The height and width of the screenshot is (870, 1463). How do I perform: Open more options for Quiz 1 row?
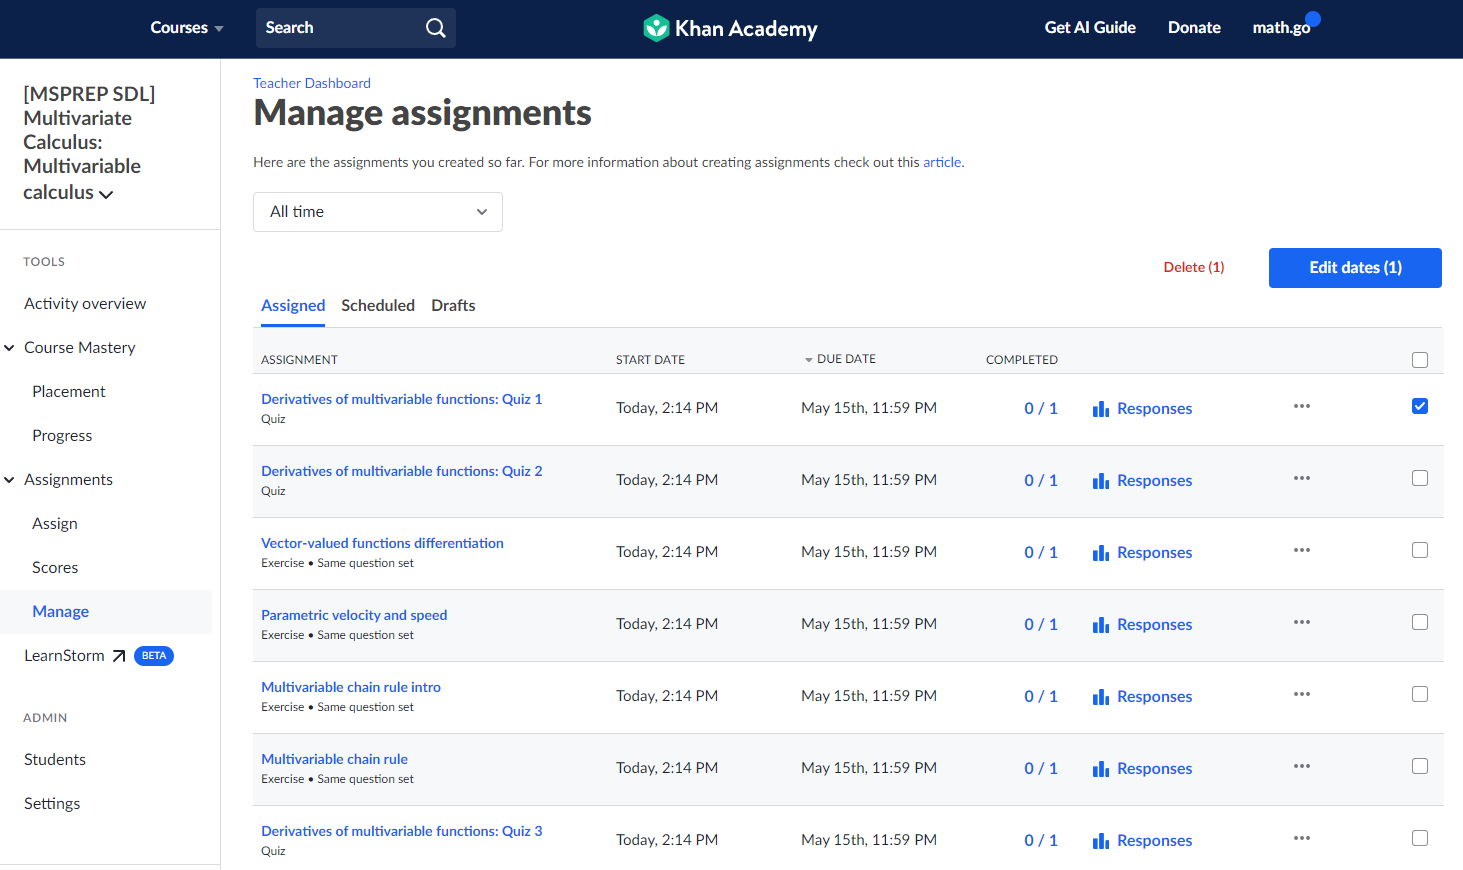pyautogui.click(x=1301, y=406)
